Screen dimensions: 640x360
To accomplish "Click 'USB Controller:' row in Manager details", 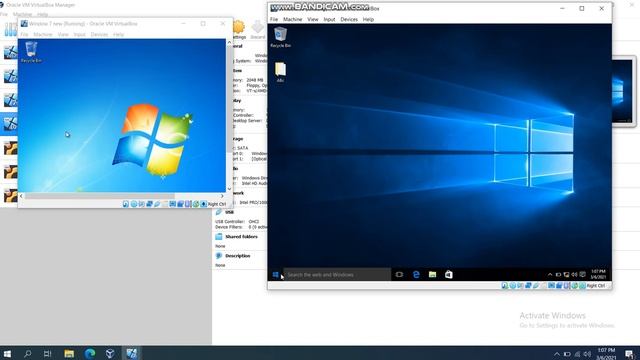I will coord(237,222).
